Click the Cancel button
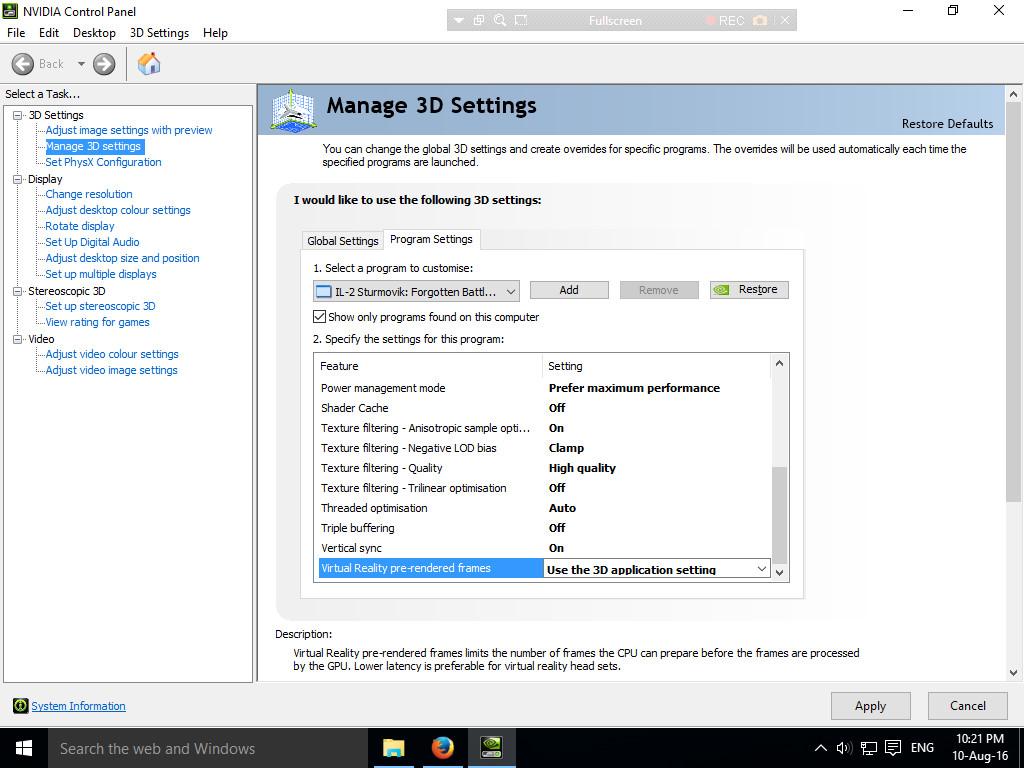 coord(968,706)
